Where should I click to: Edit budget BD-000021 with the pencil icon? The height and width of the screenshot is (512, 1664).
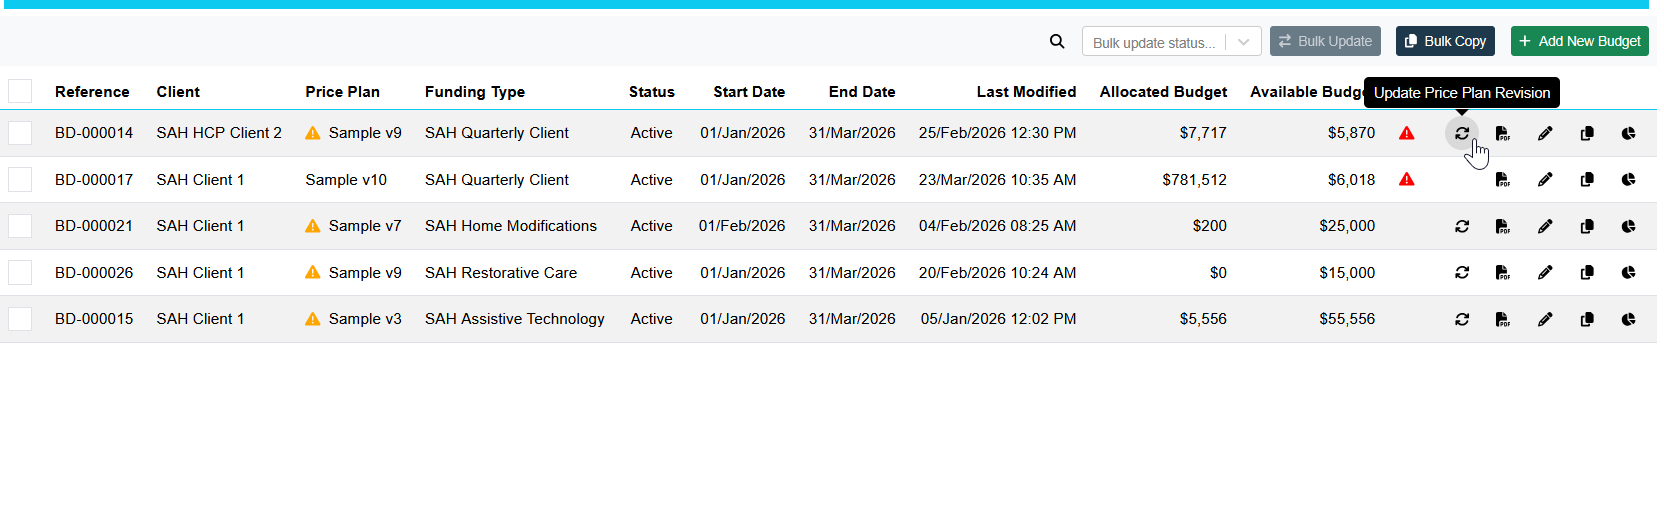1545,227
